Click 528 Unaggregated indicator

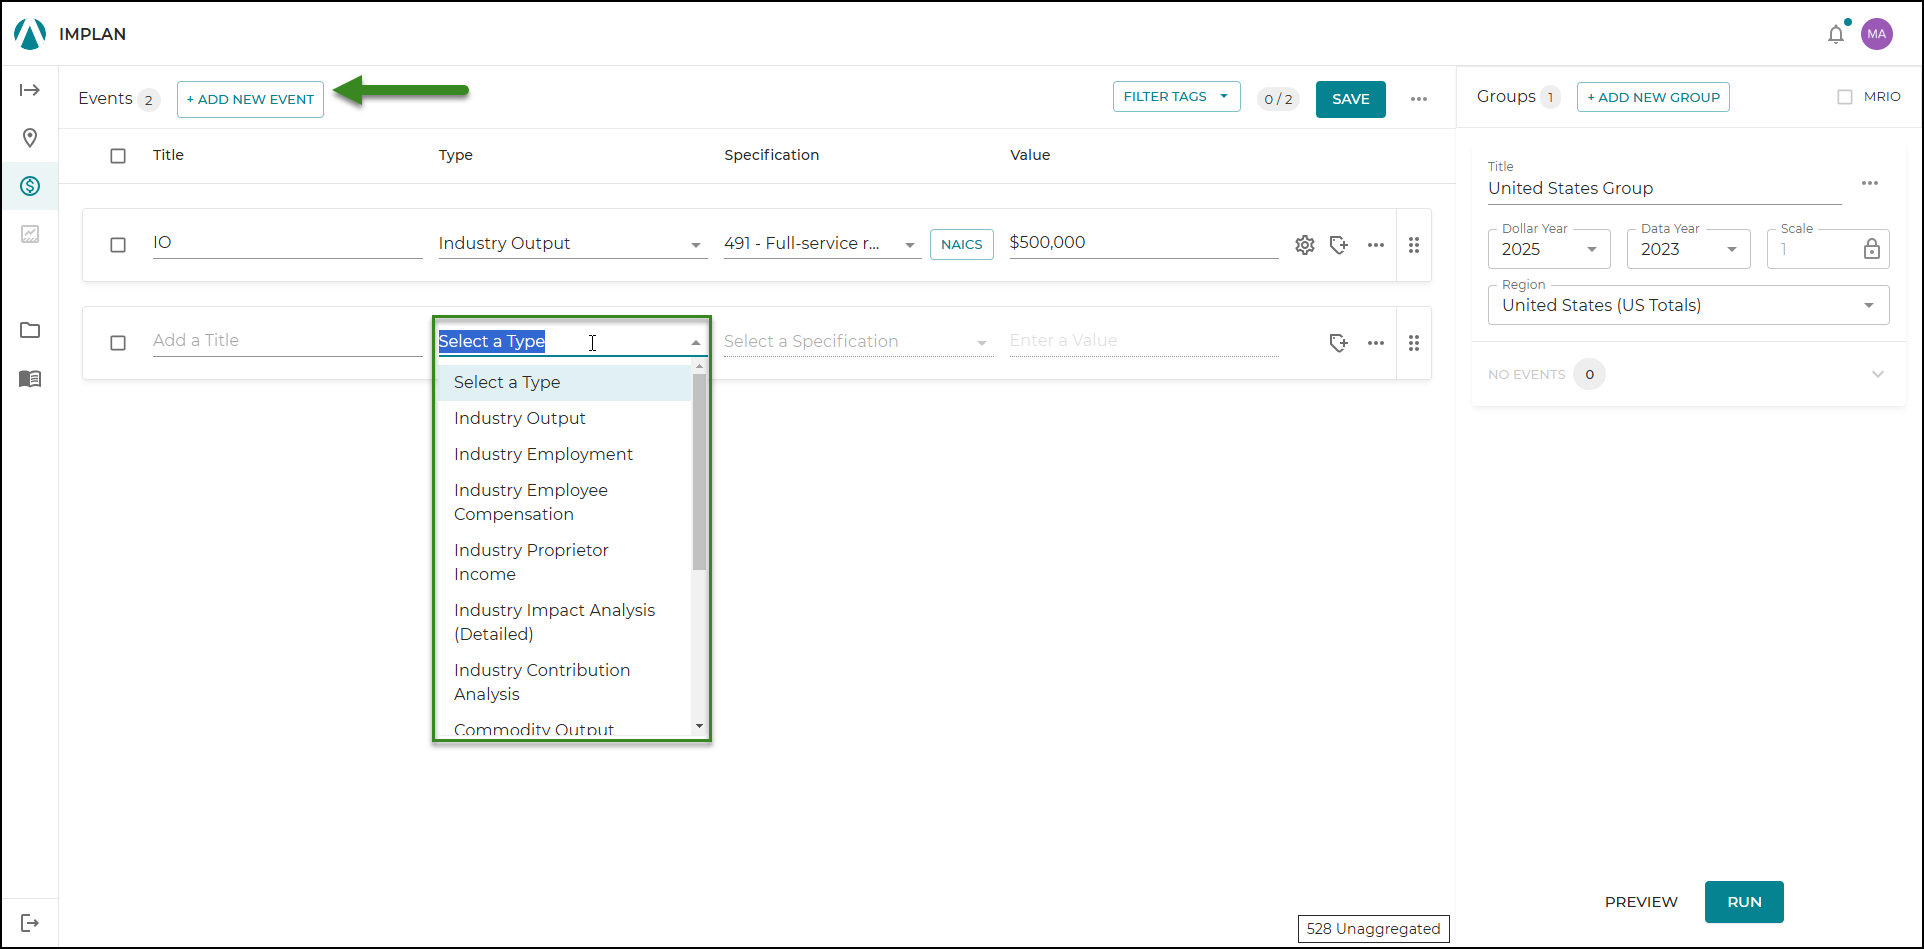(1373, 929)
